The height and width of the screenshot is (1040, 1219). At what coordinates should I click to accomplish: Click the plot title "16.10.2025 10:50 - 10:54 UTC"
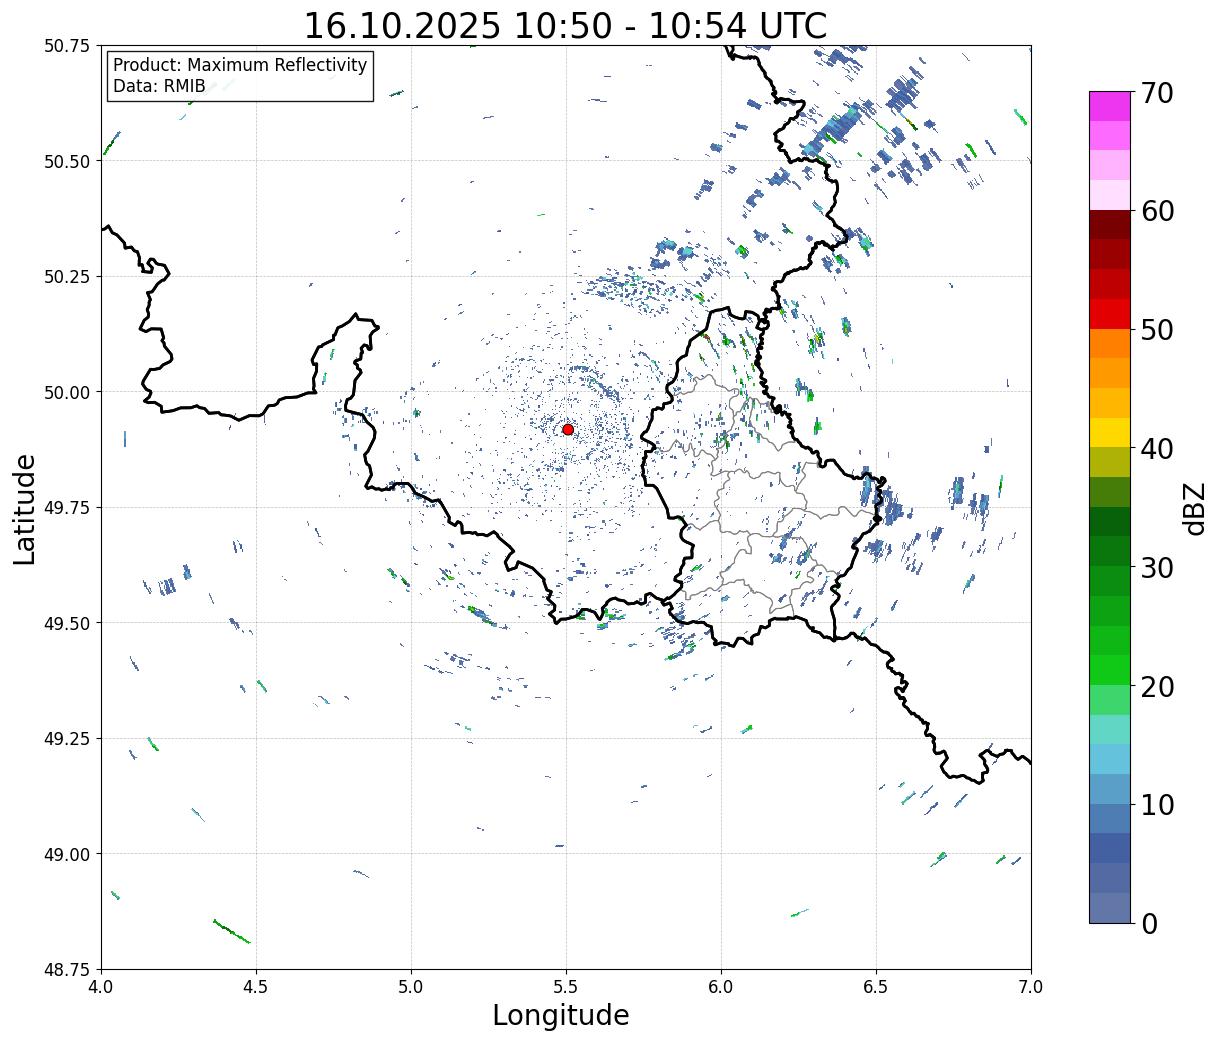pos(566,25)
